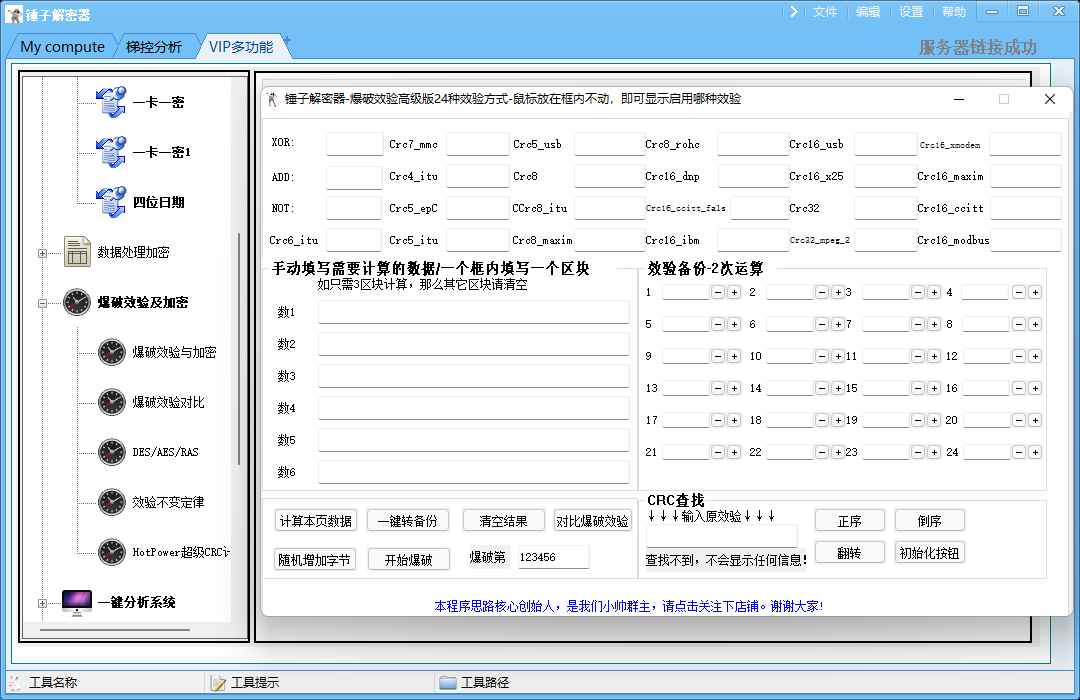
Task: Click the 一键转备份 button
Action: [x=407, y=521]
